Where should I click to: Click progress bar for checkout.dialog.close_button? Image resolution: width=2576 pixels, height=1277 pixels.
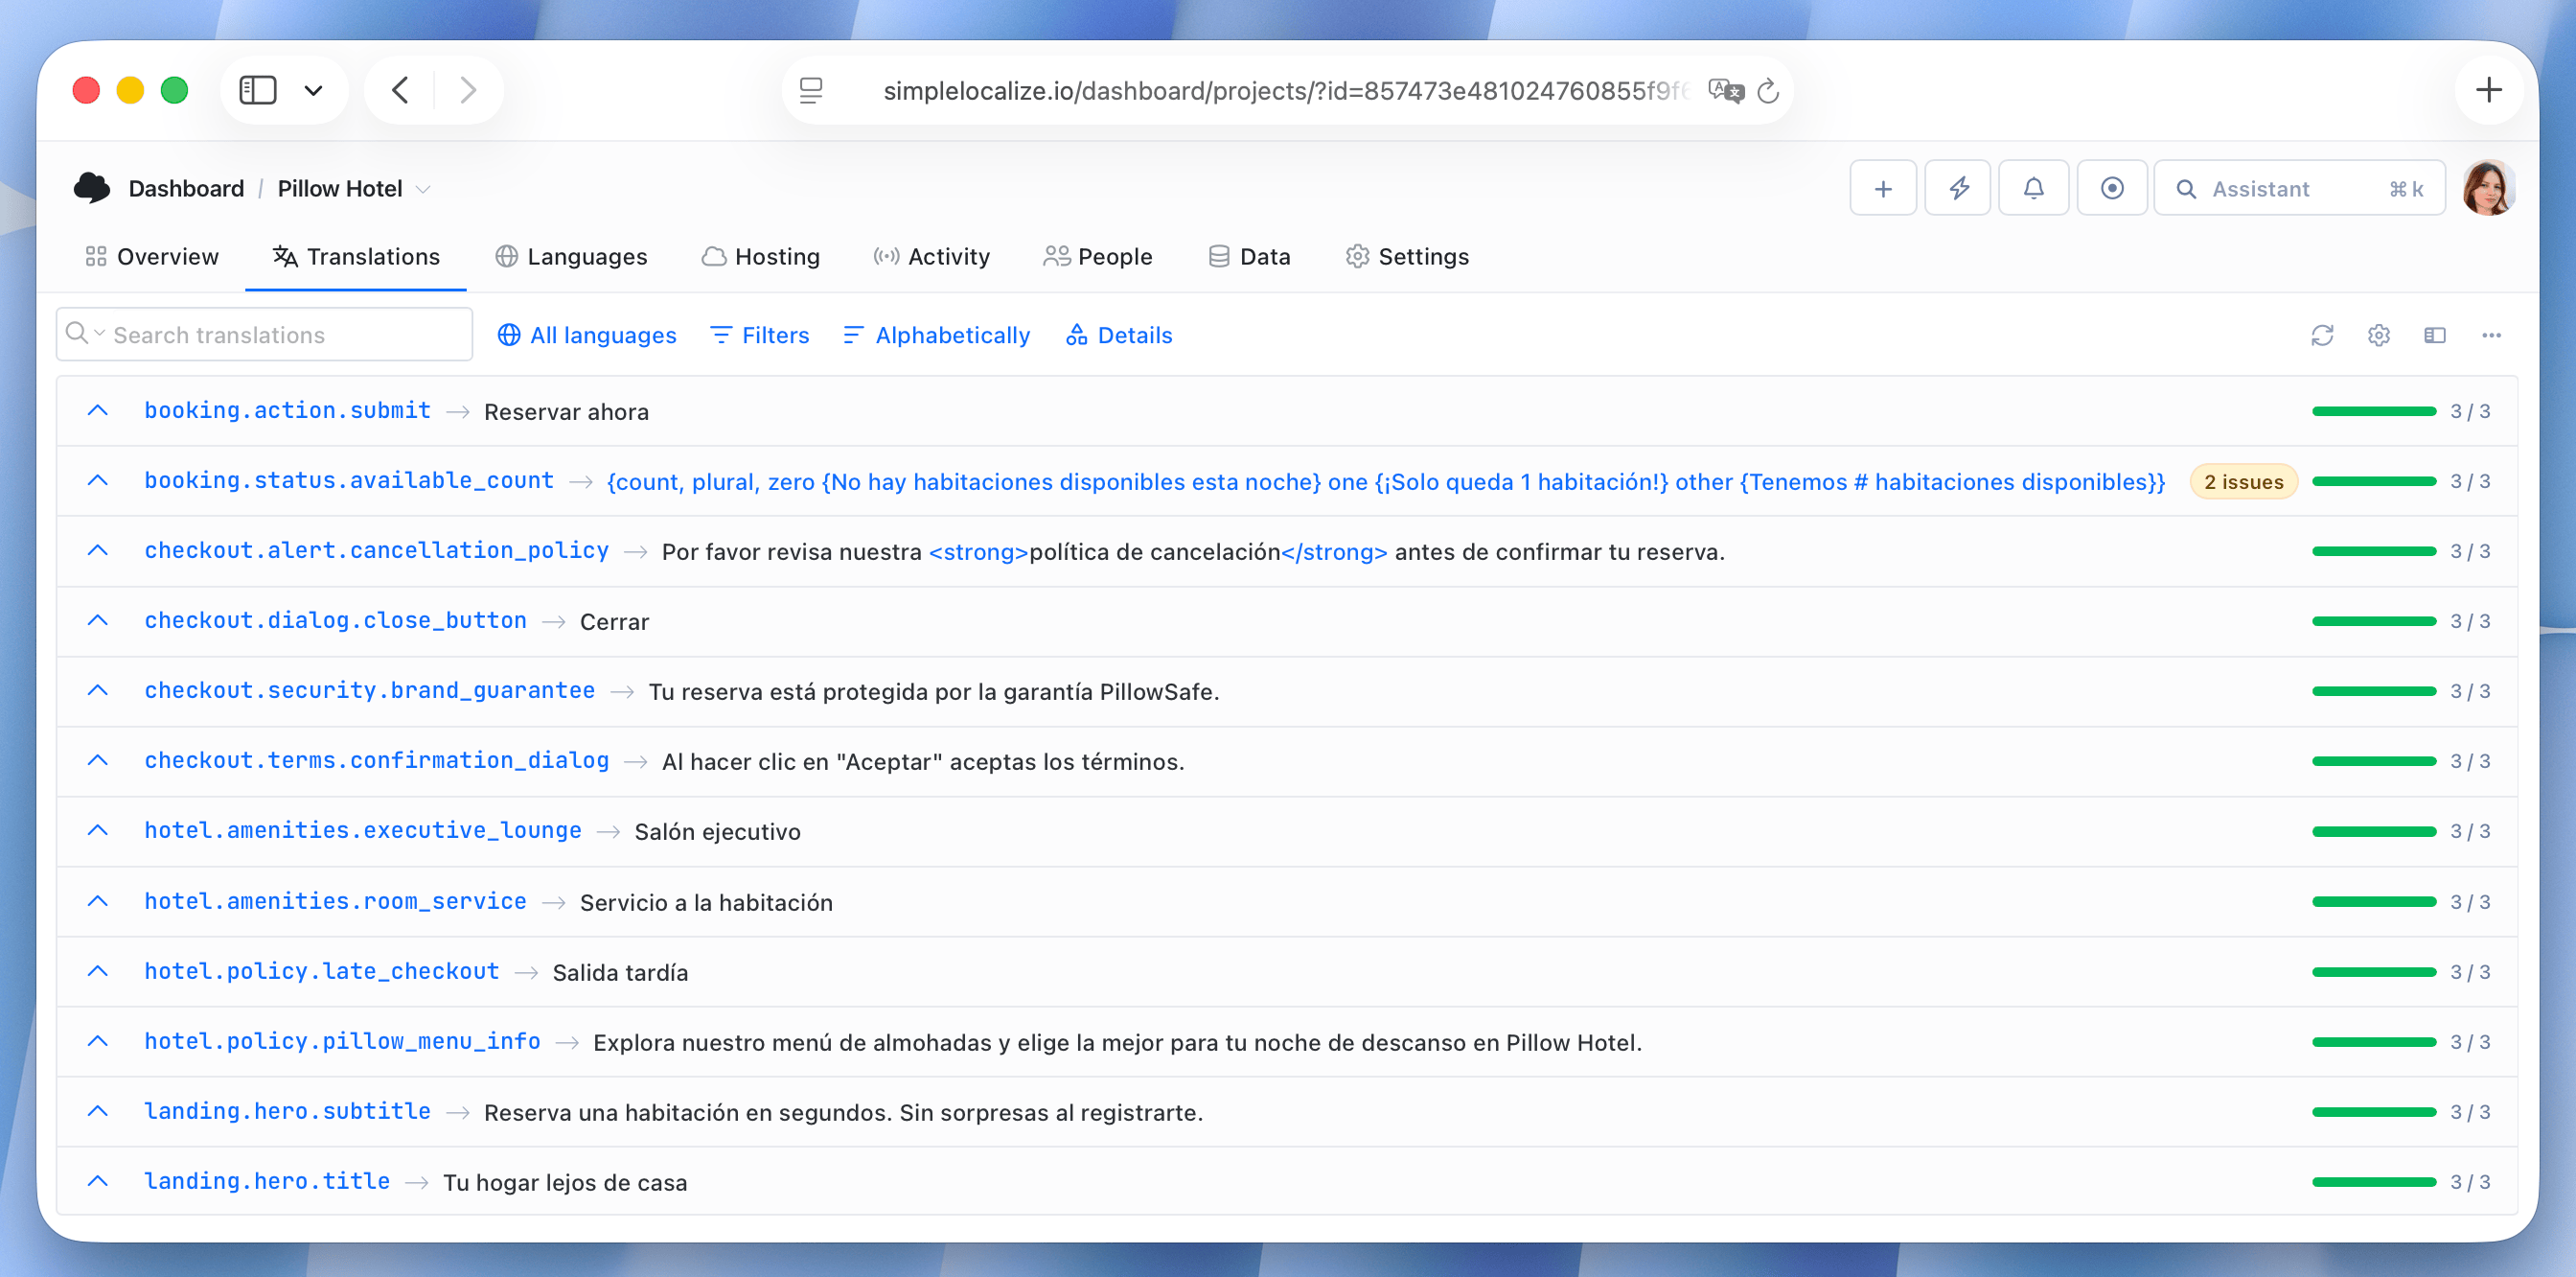[2374, 621]
